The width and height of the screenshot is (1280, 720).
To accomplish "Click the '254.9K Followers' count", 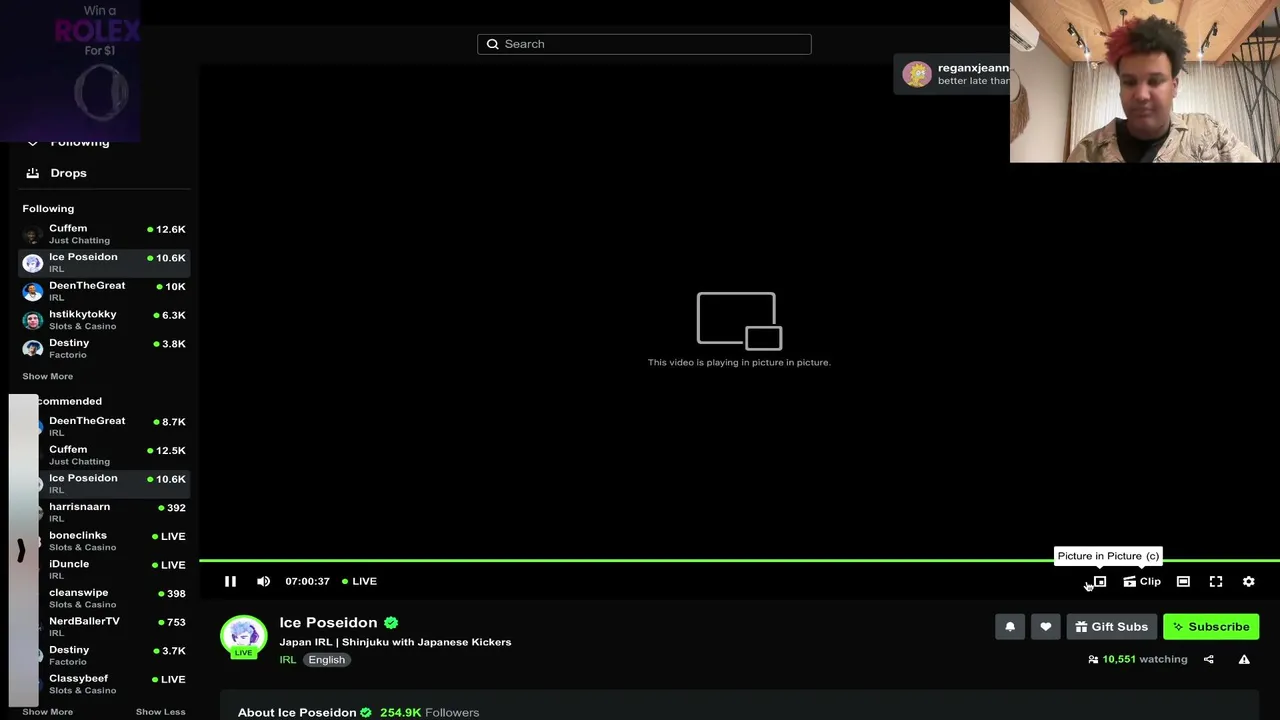I will tap(429, 712).
